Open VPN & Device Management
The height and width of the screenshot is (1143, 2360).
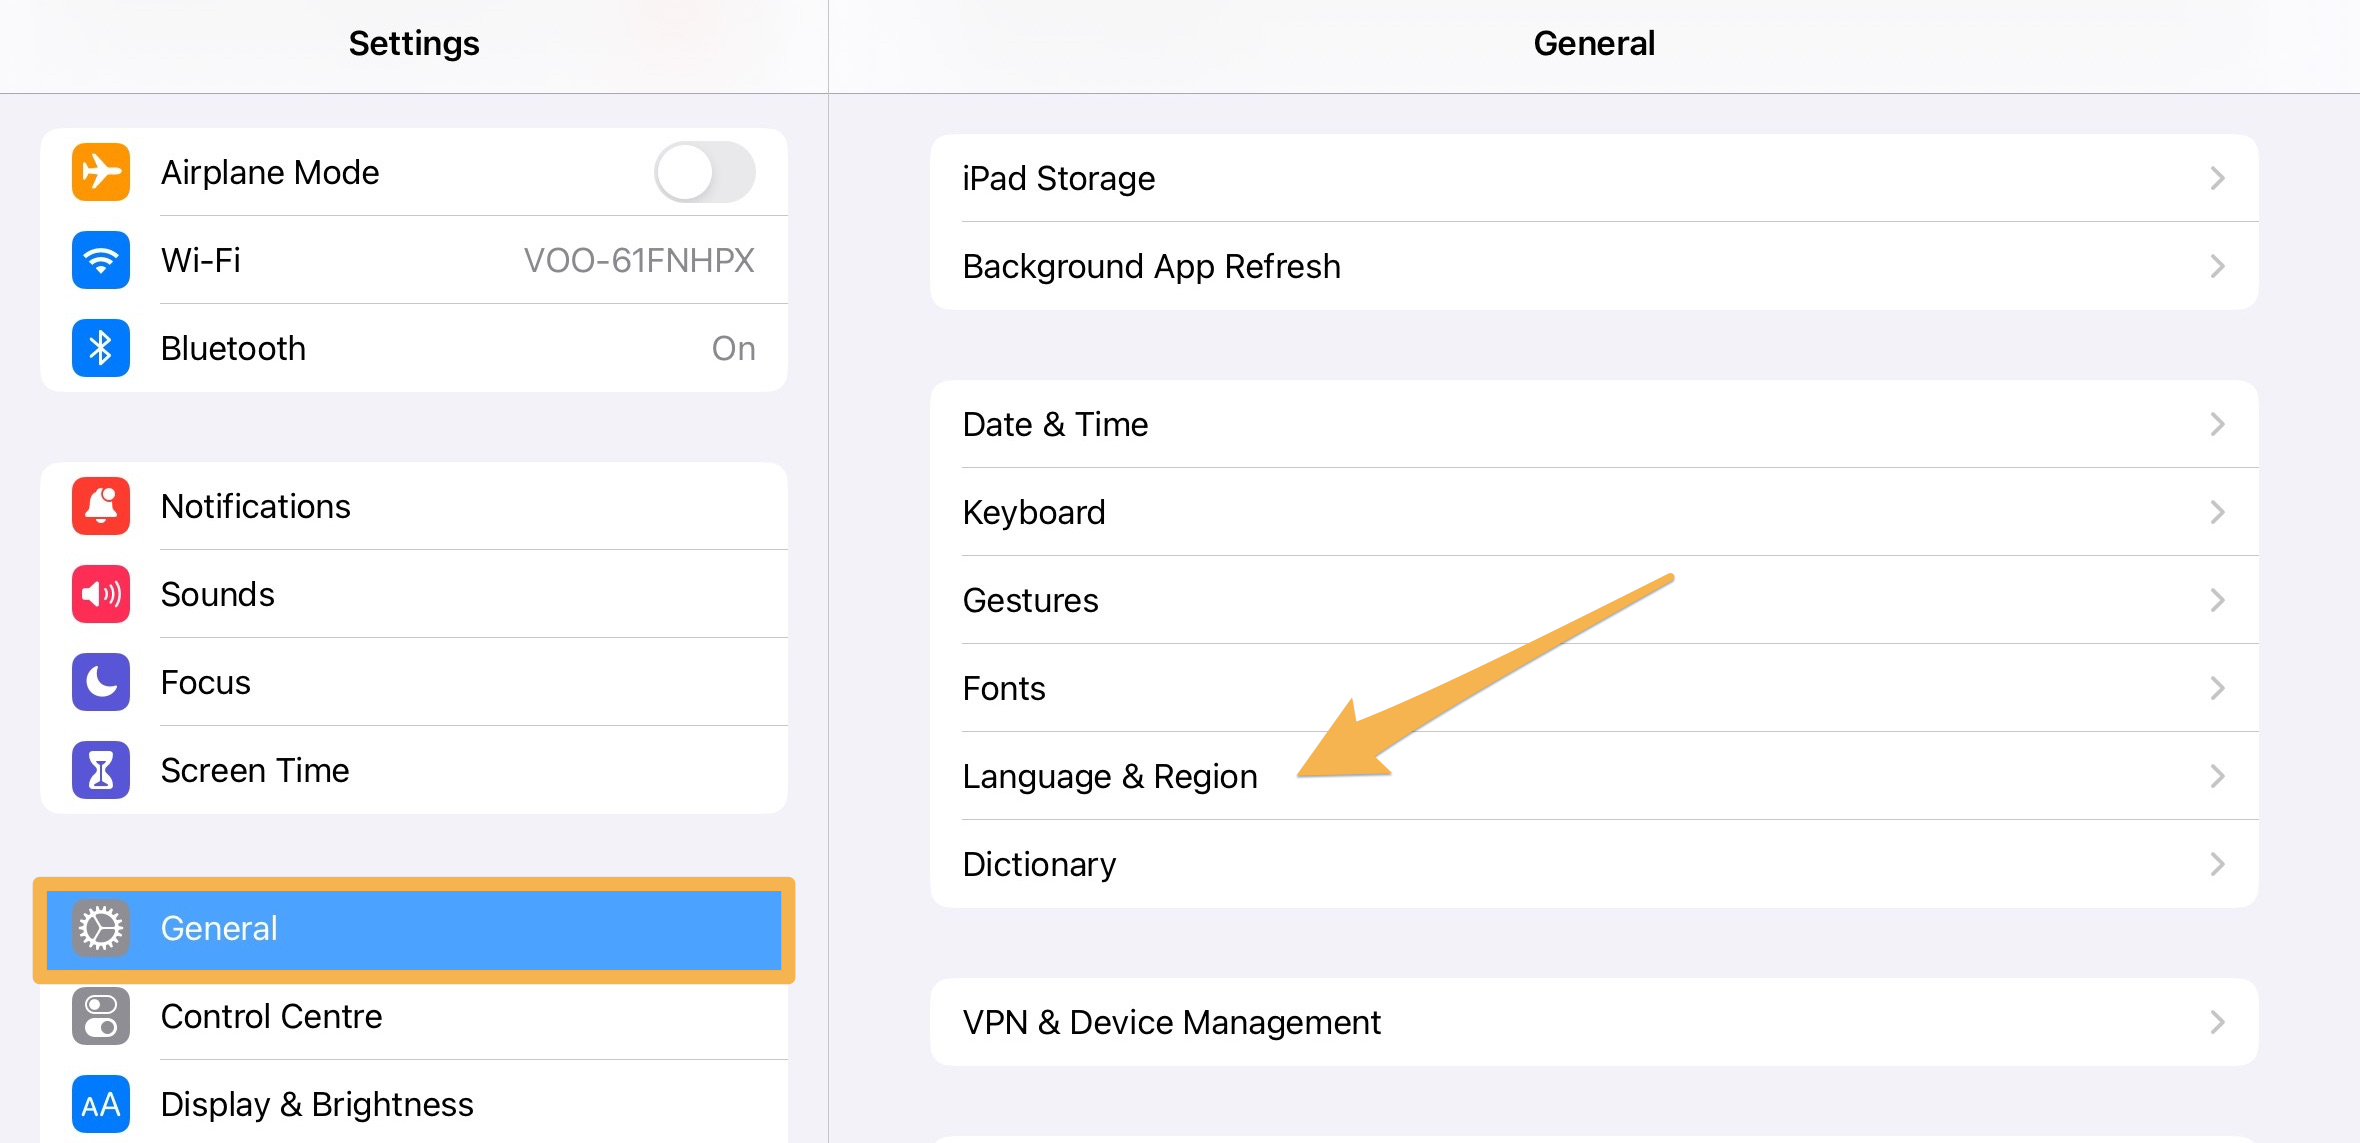tap(1594, 1022)
